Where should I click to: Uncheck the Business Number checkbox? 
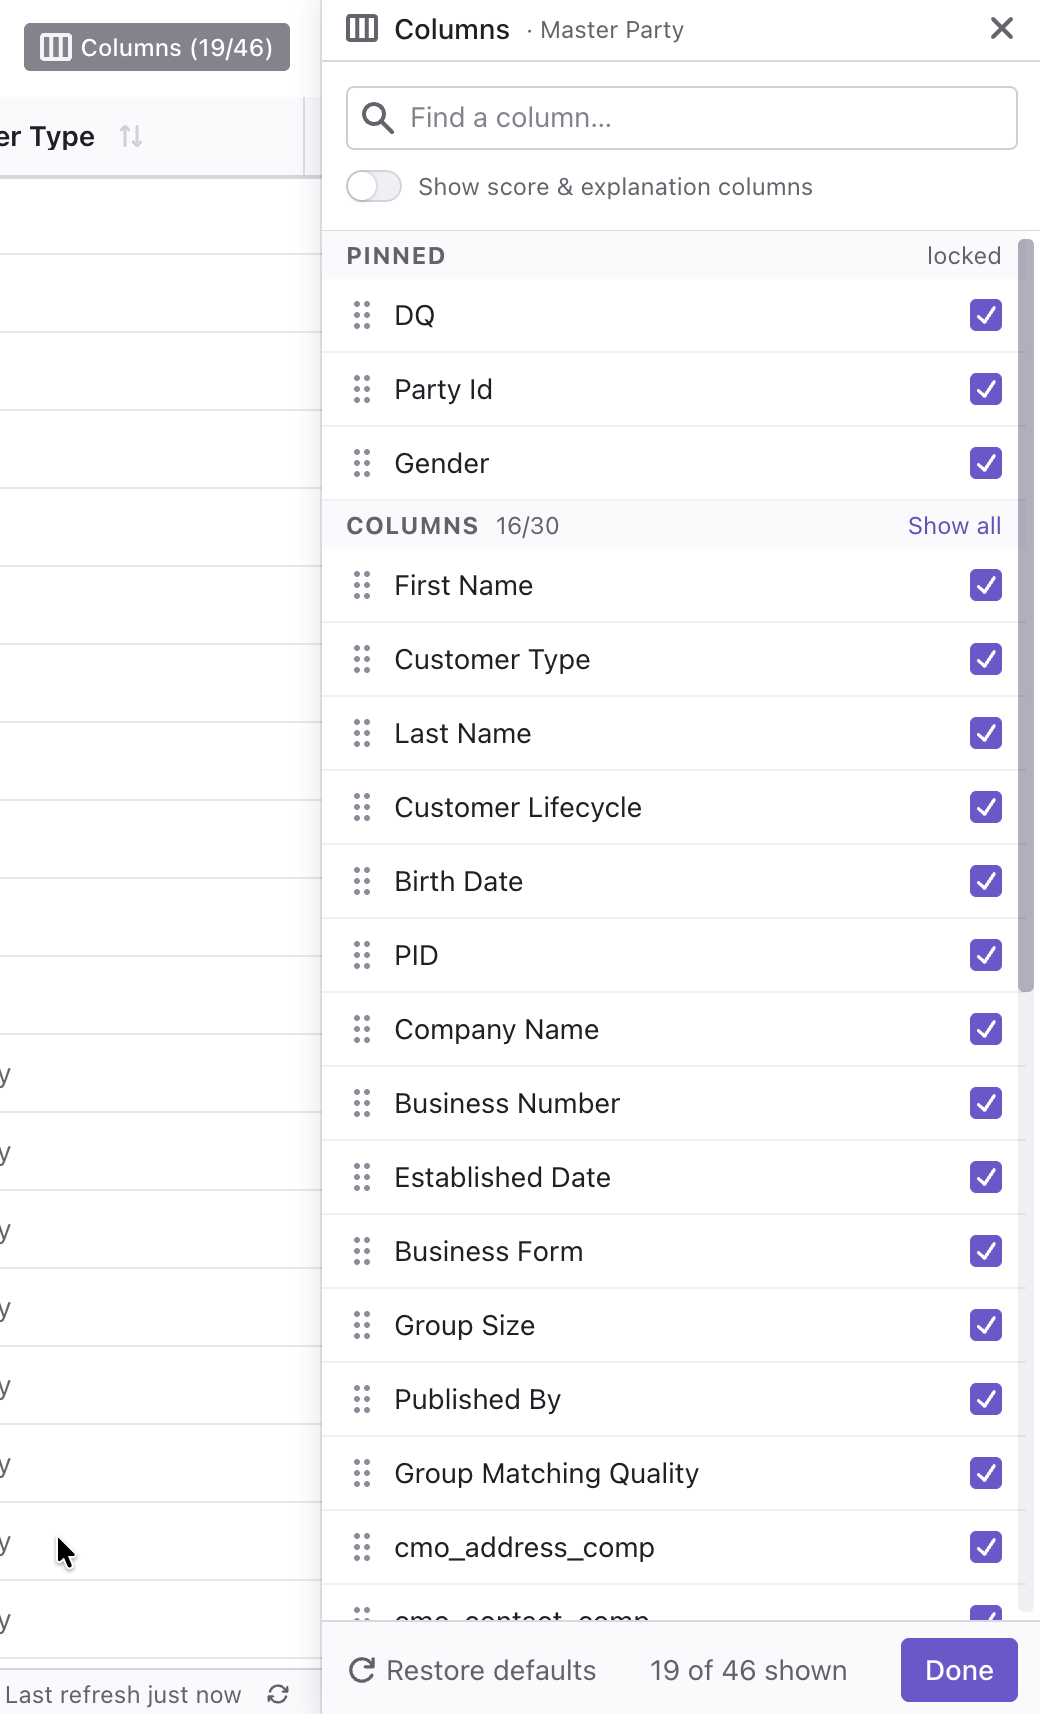click(x=986, y=1103)
